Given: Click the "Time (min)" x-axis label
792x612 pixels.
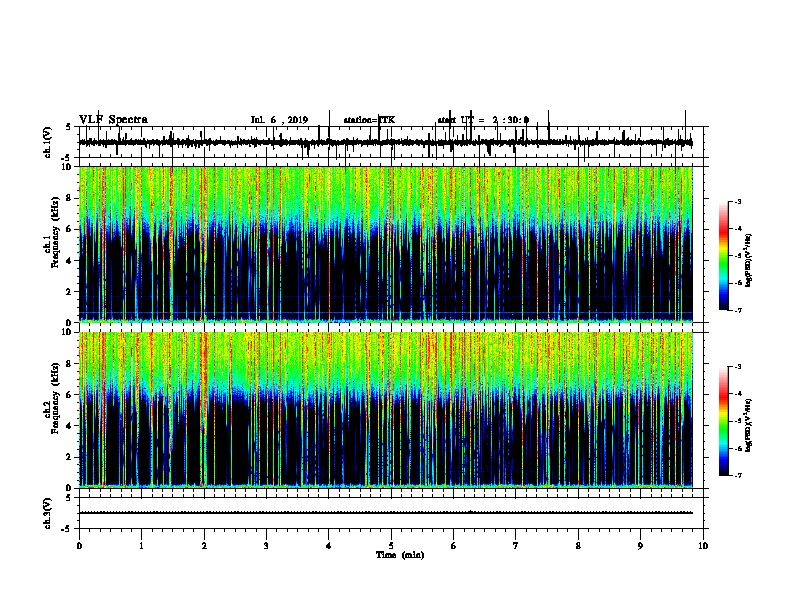Looking at the screenshot, I should pyautogui.click(x=400, y=555).
